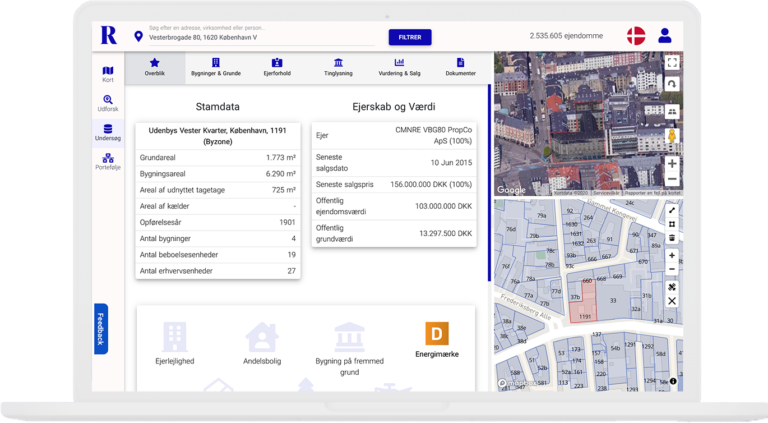Open Portefølje in the left sidebar
This screenshot has width=768, height=423.
click(x=108, y=161)
